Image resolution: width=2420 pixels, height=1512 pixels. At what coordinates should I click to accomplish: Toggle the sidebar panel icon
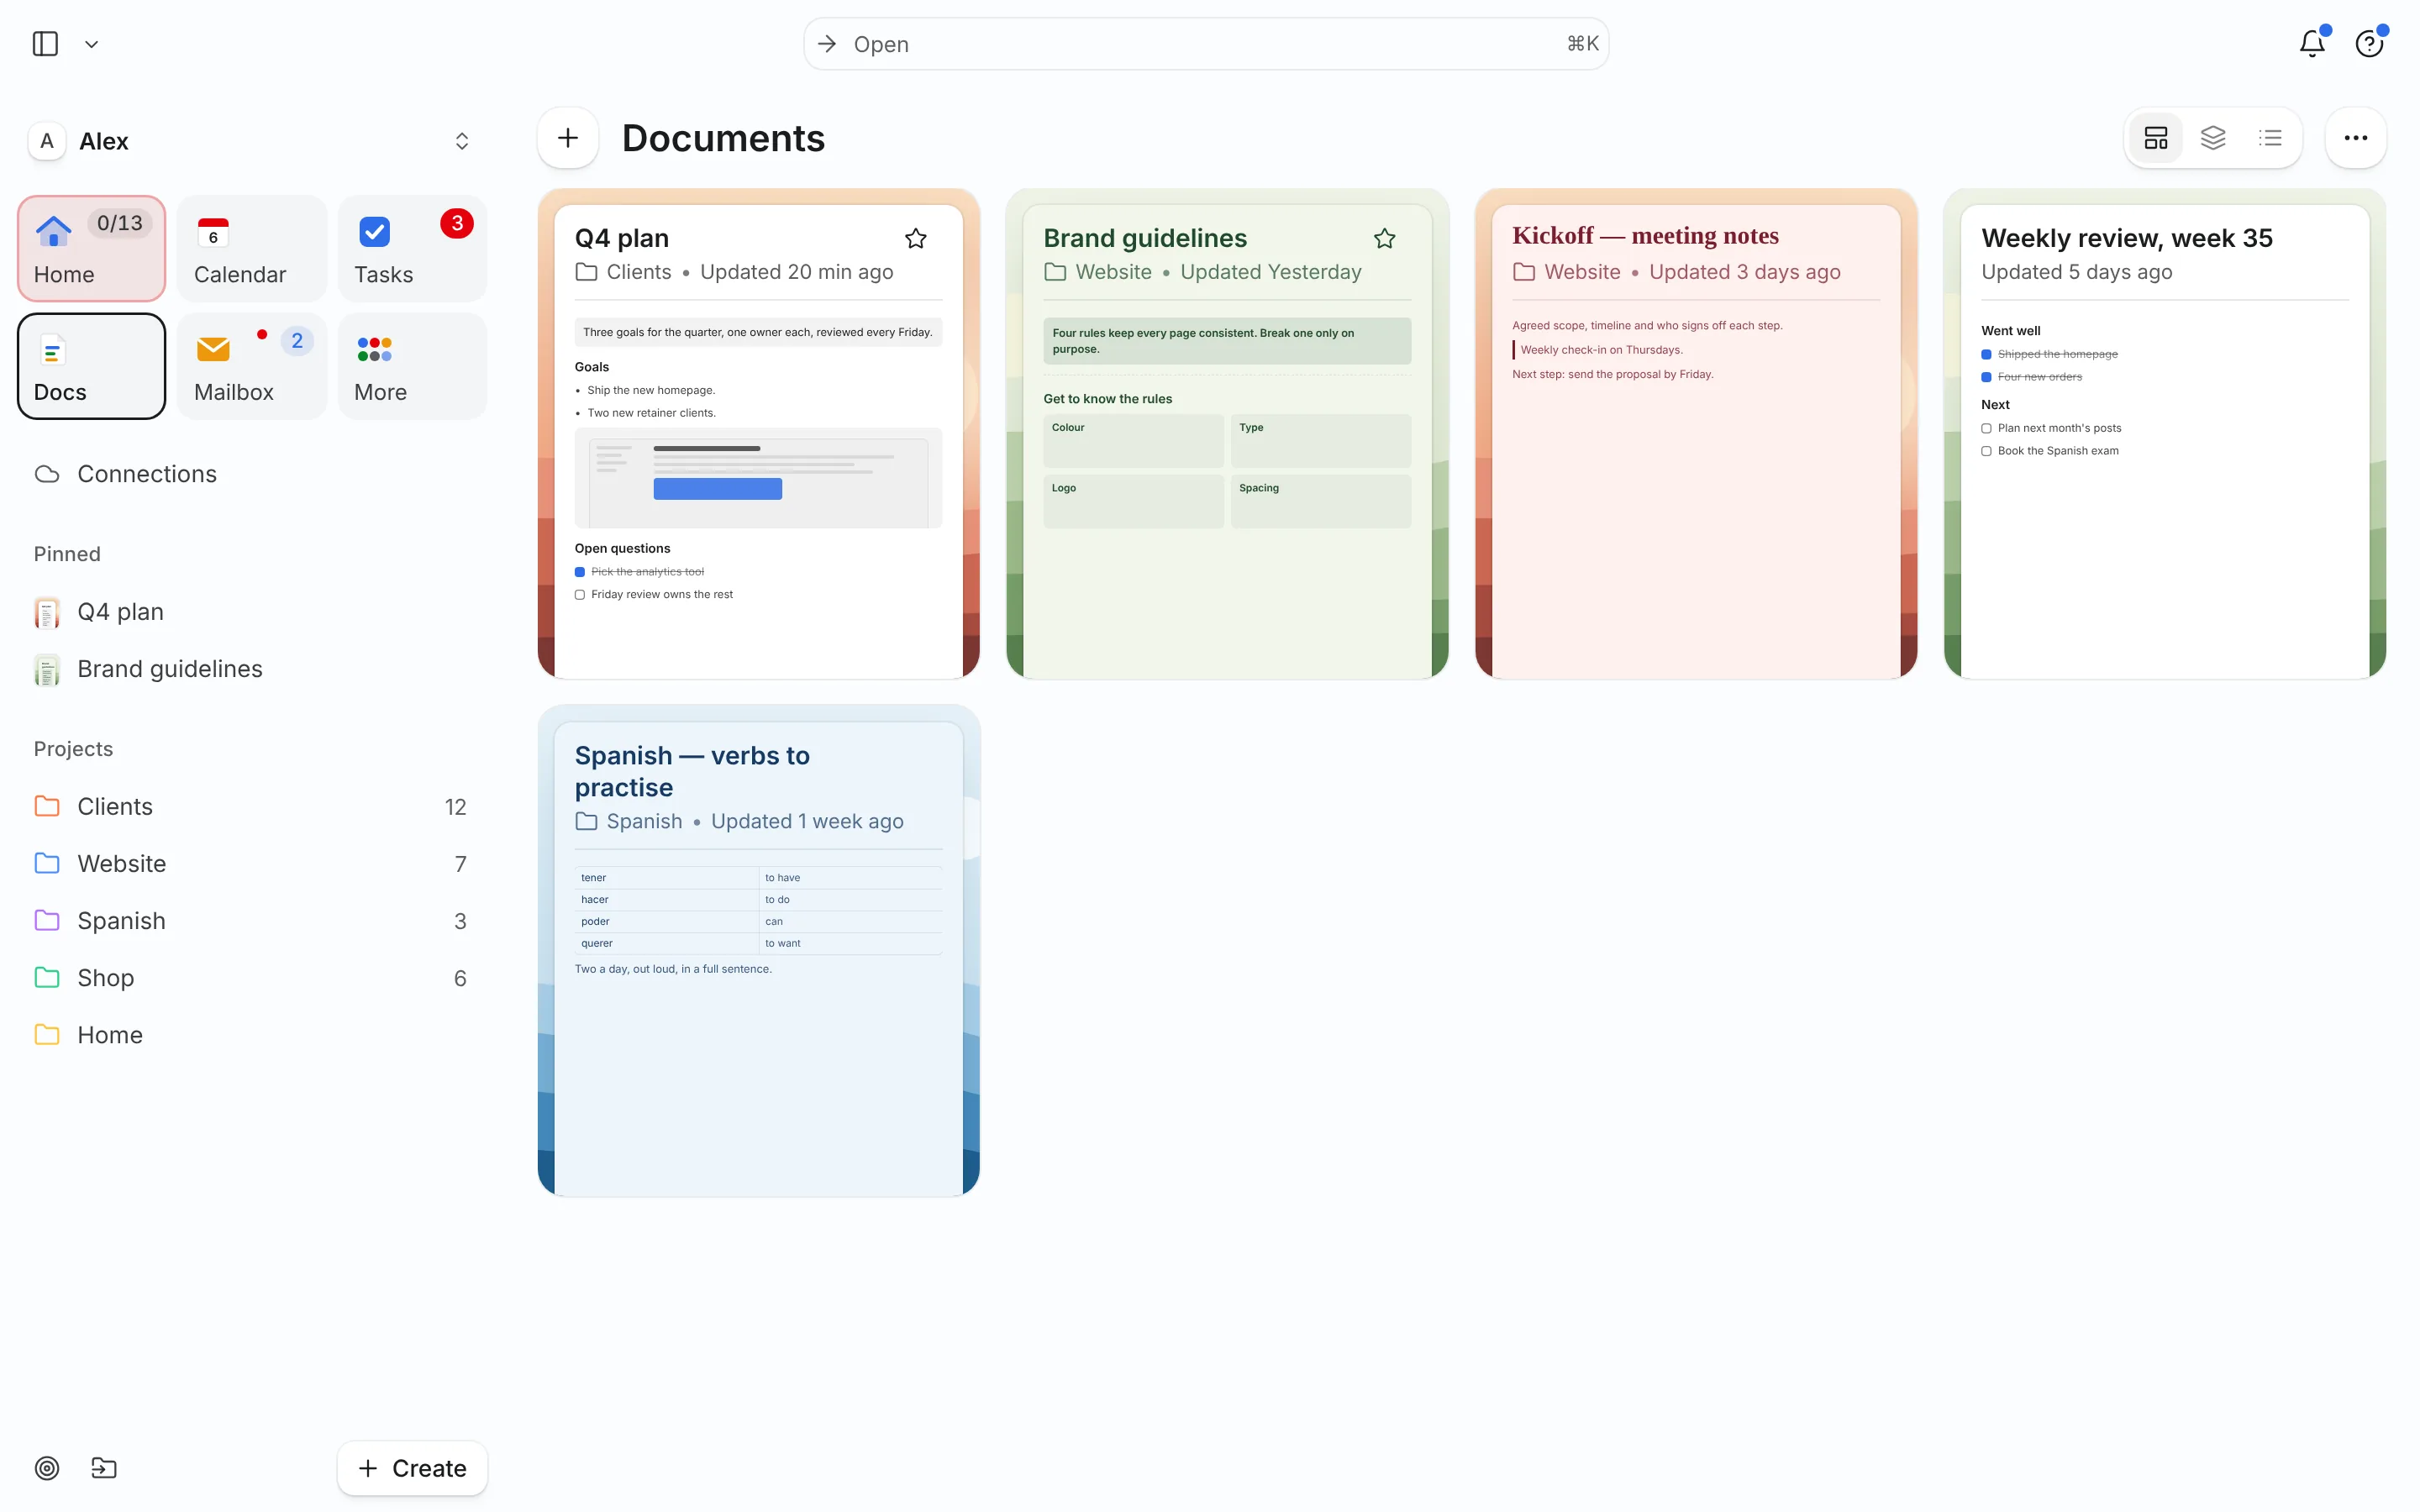coord(45,44)
